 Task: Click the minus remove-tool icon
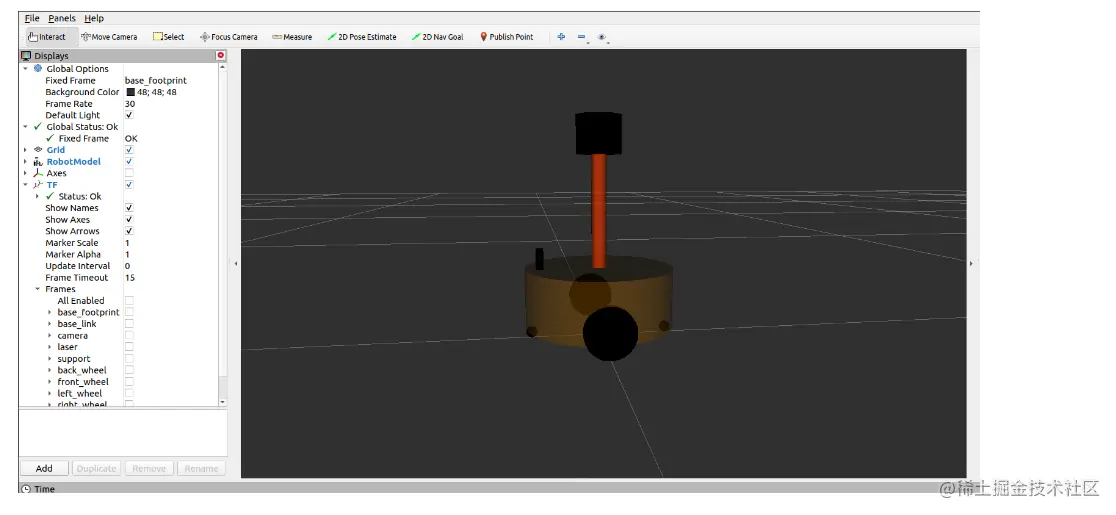click(x=581, y=37)
